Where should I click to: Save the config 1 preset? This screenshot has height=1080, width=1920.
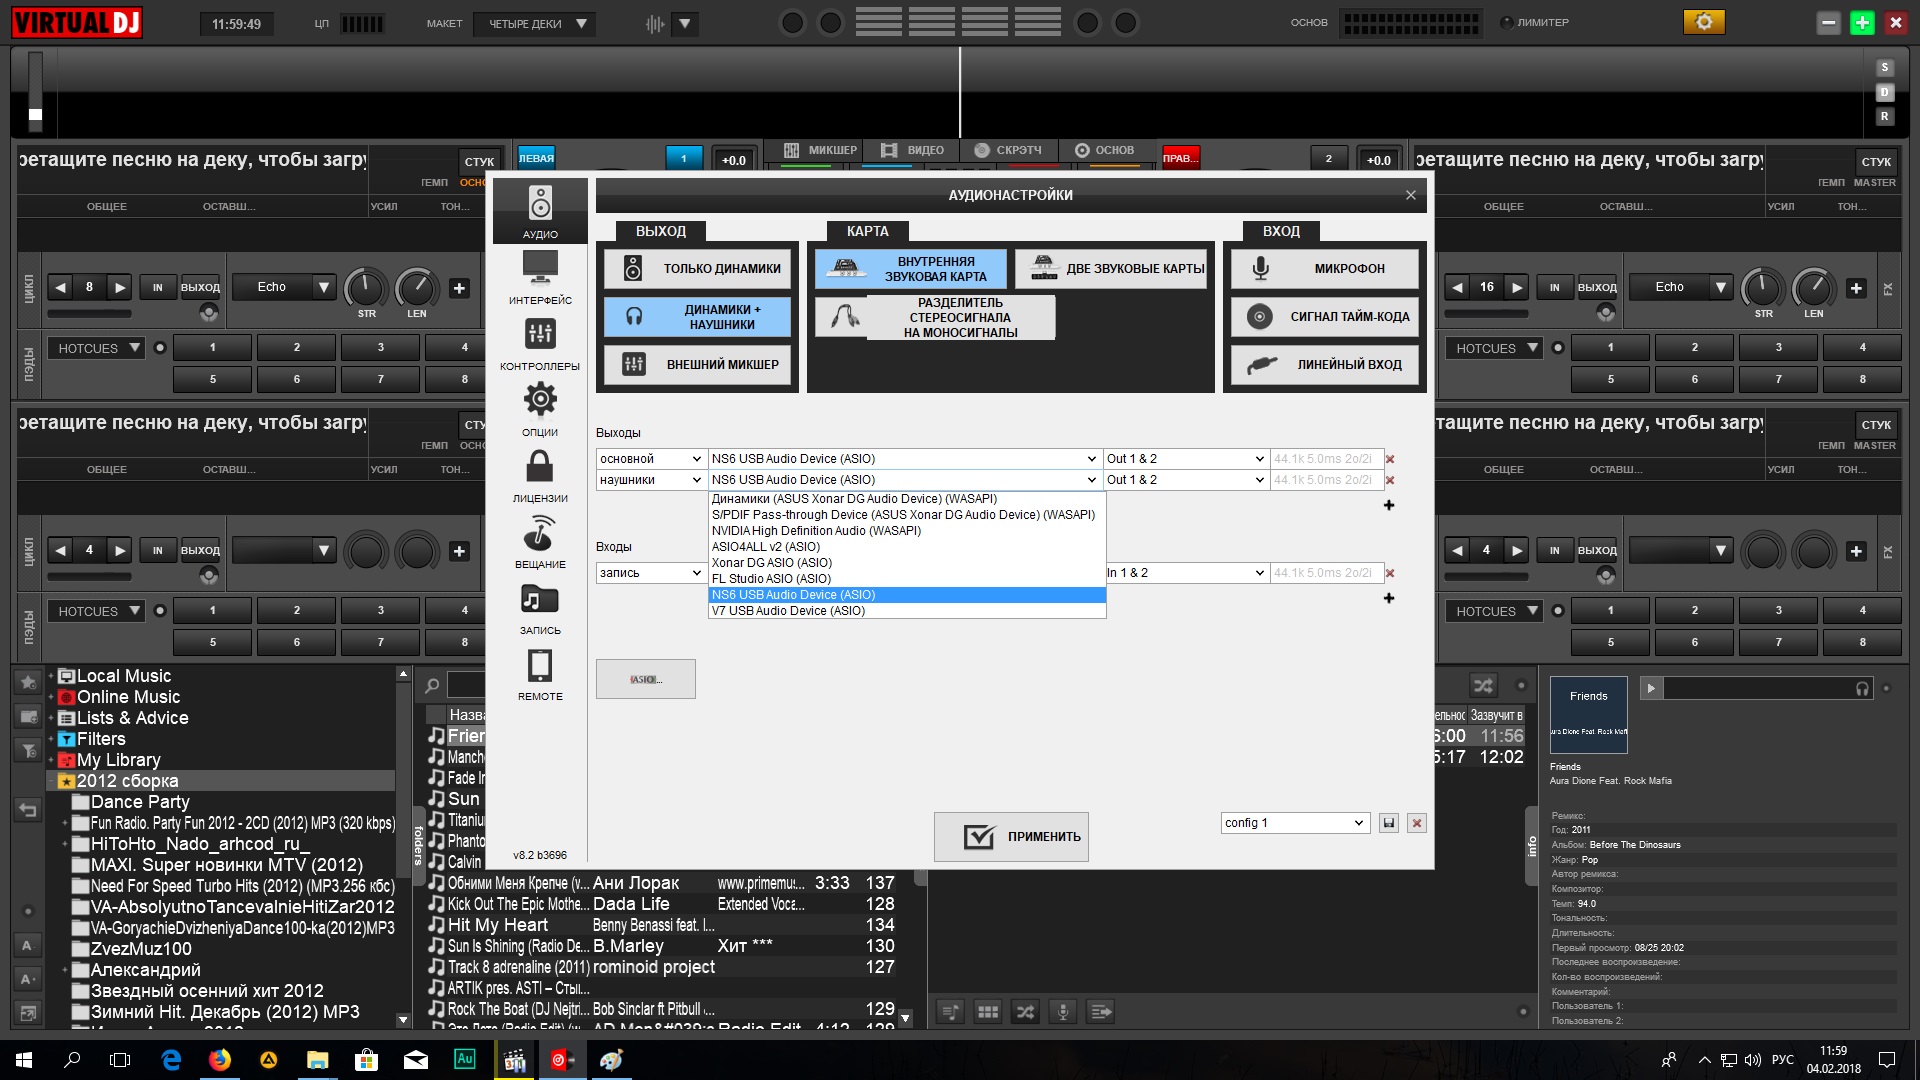pos(1388,823)
